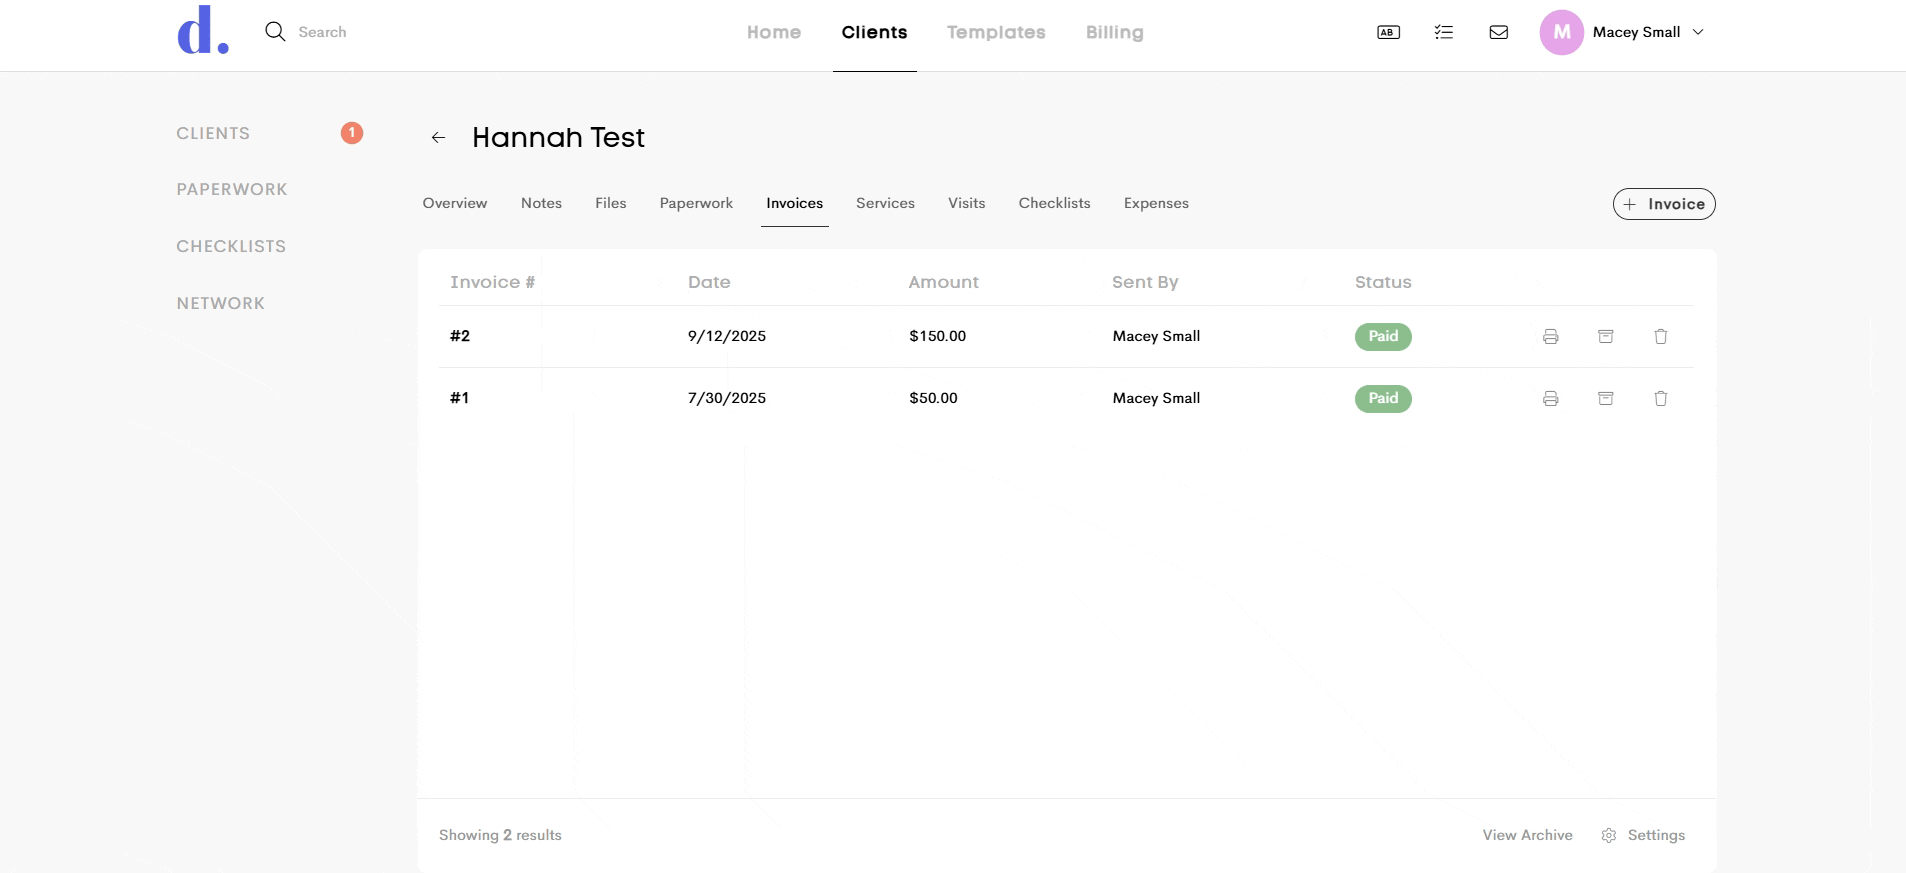Click the Paid badge for invoice #2

click(1383, 337)
